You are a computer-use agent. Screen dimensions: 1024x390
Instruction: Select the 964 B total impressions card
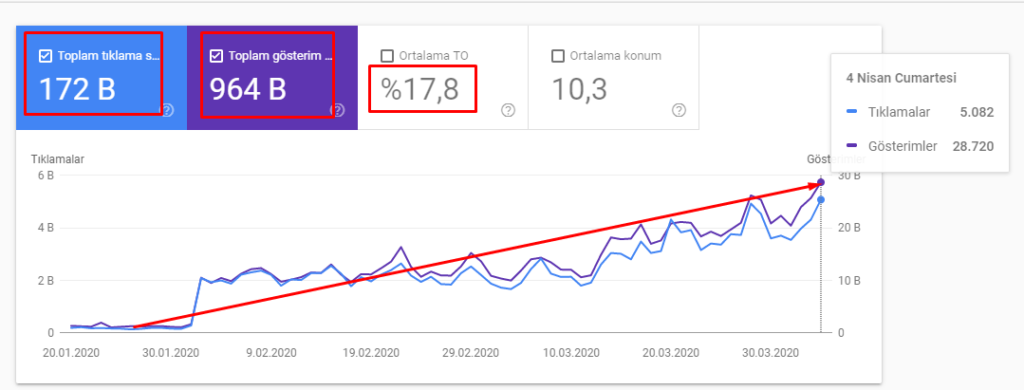pyautogui.click(x=272, y=78)
